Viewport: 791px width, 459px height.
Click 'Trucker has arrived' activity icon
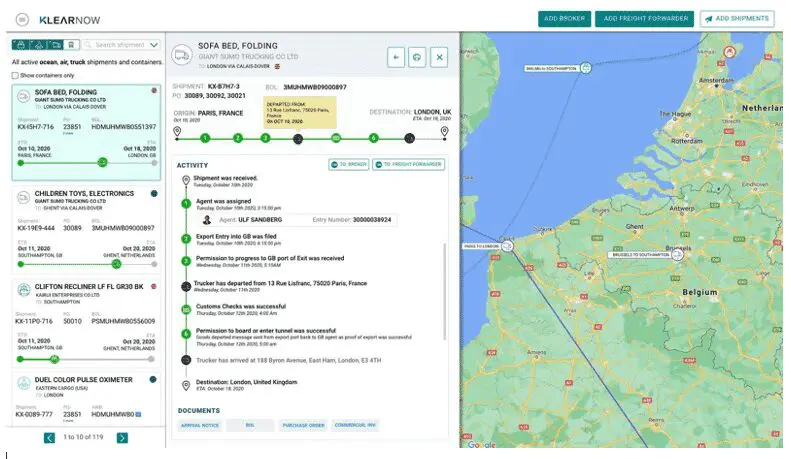click(x=186, y=360)
